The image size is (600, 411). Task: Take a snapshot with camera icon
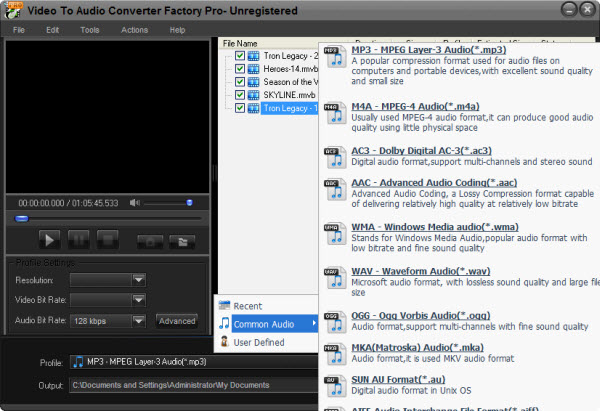click(150, 240)
